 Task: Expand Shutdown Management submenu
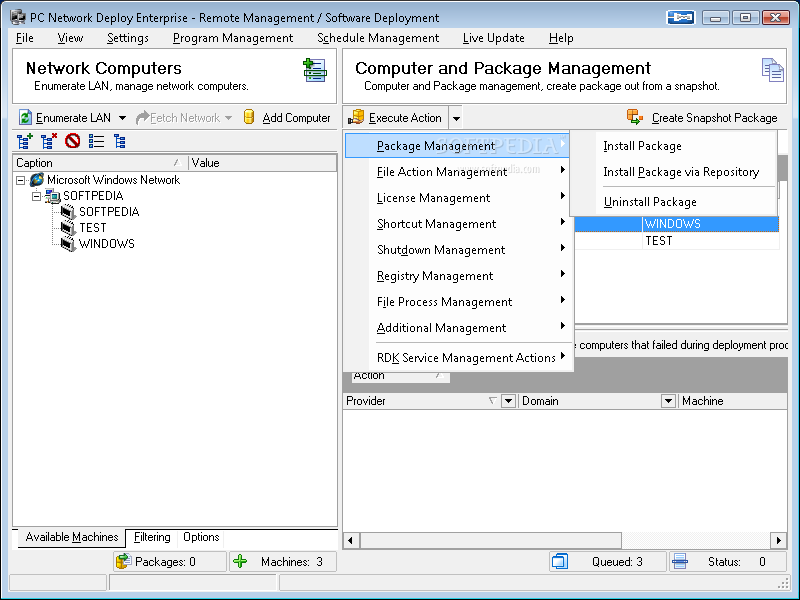(457, 250)
